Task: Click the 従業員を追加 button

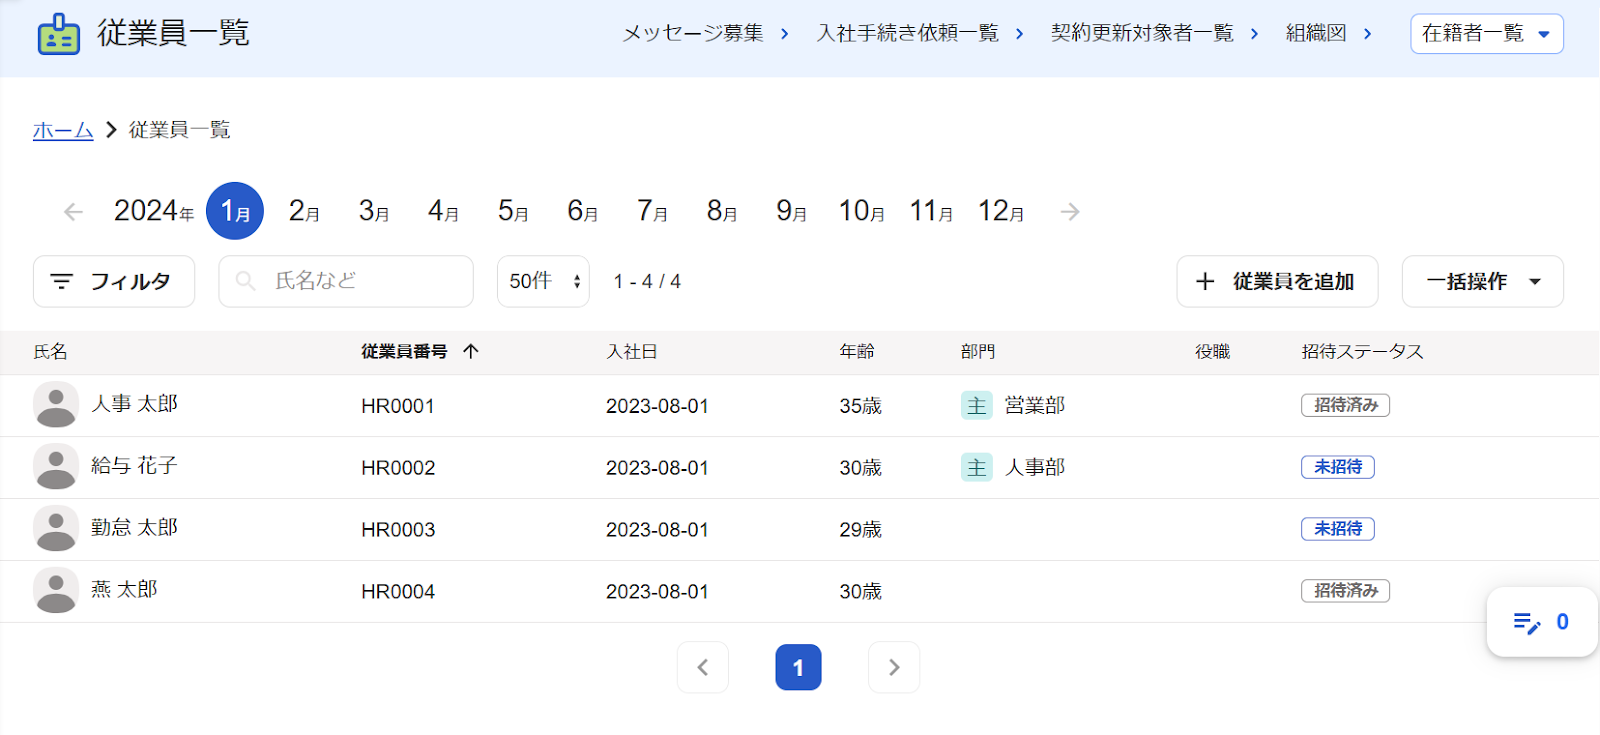Action: pos(1277,282)
